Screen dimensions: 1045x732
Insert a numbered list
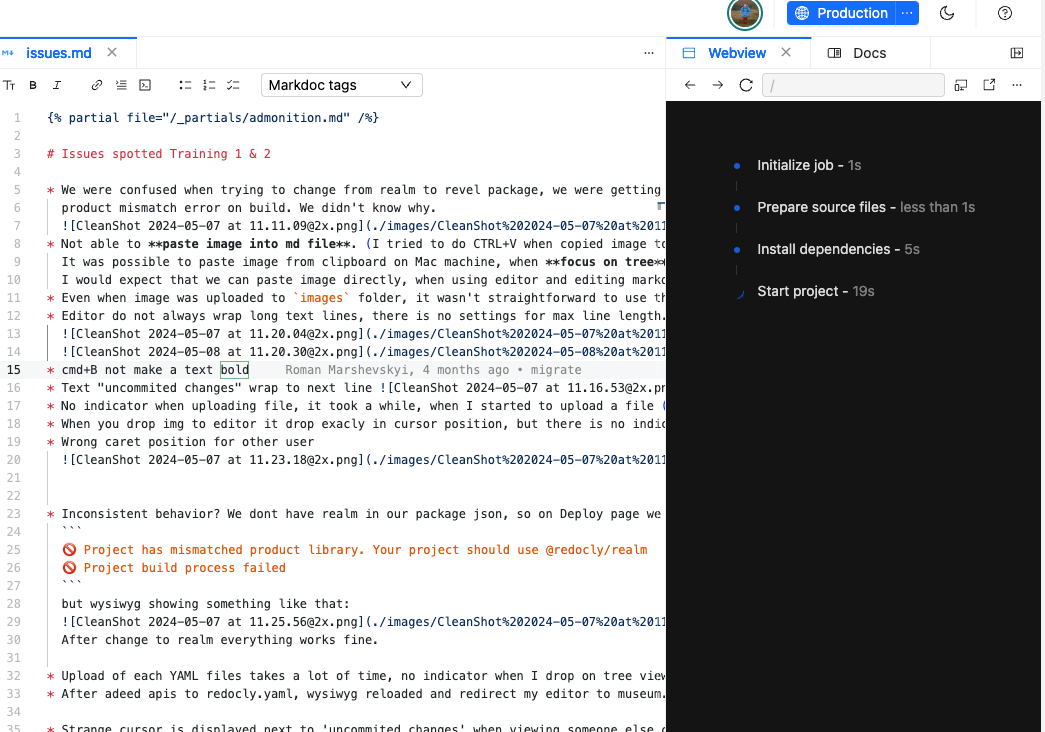(209, 85)
